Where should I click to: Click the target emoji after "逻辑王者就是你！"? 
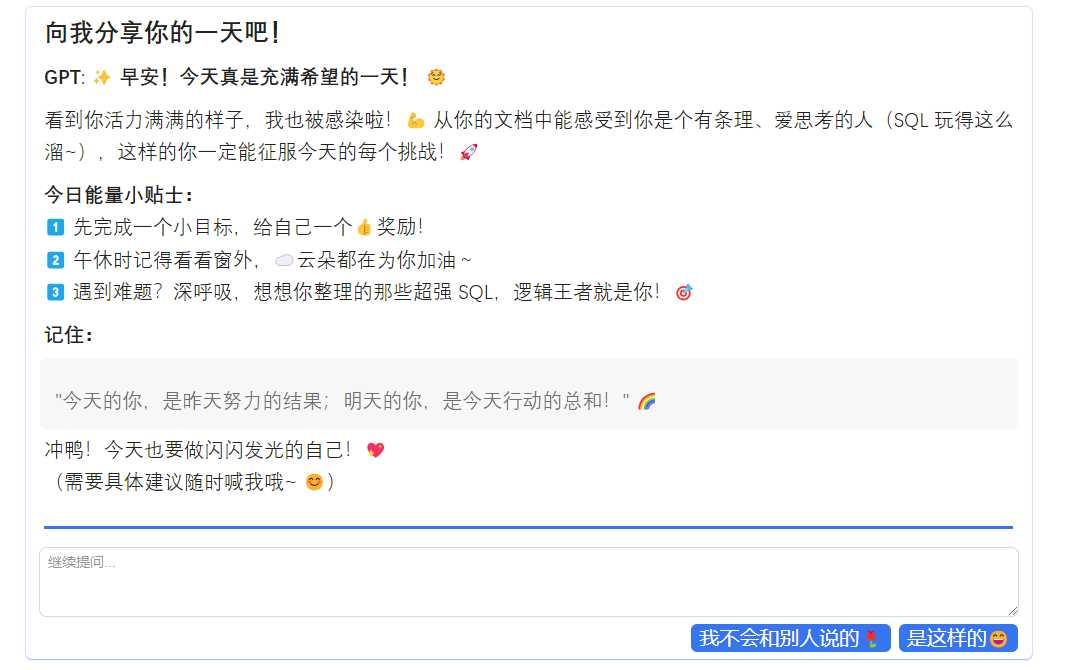(684, 293)
